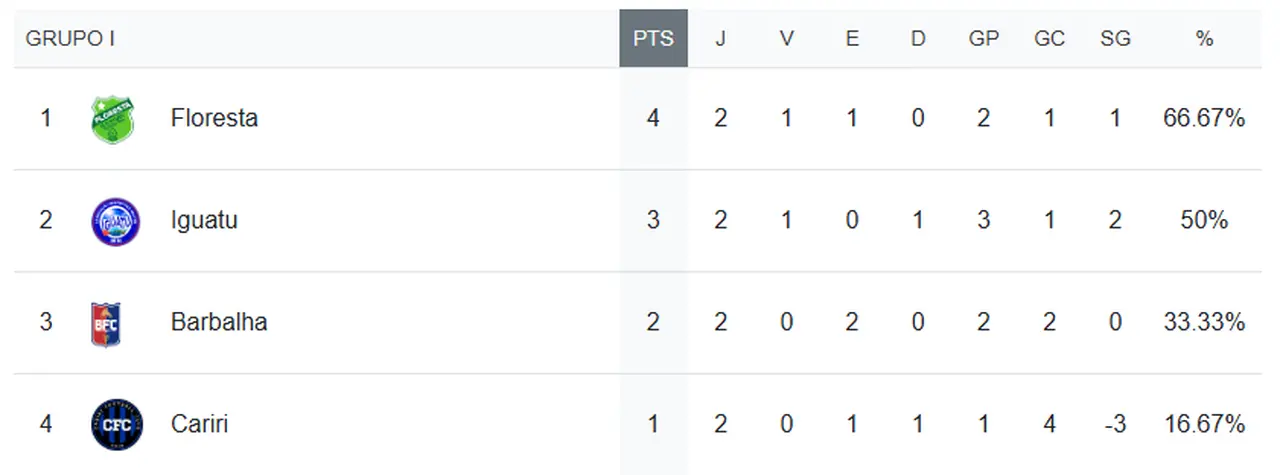1280x475 pixels.
Task: Sort by GC goals-against column
Action: [1049, 39]
